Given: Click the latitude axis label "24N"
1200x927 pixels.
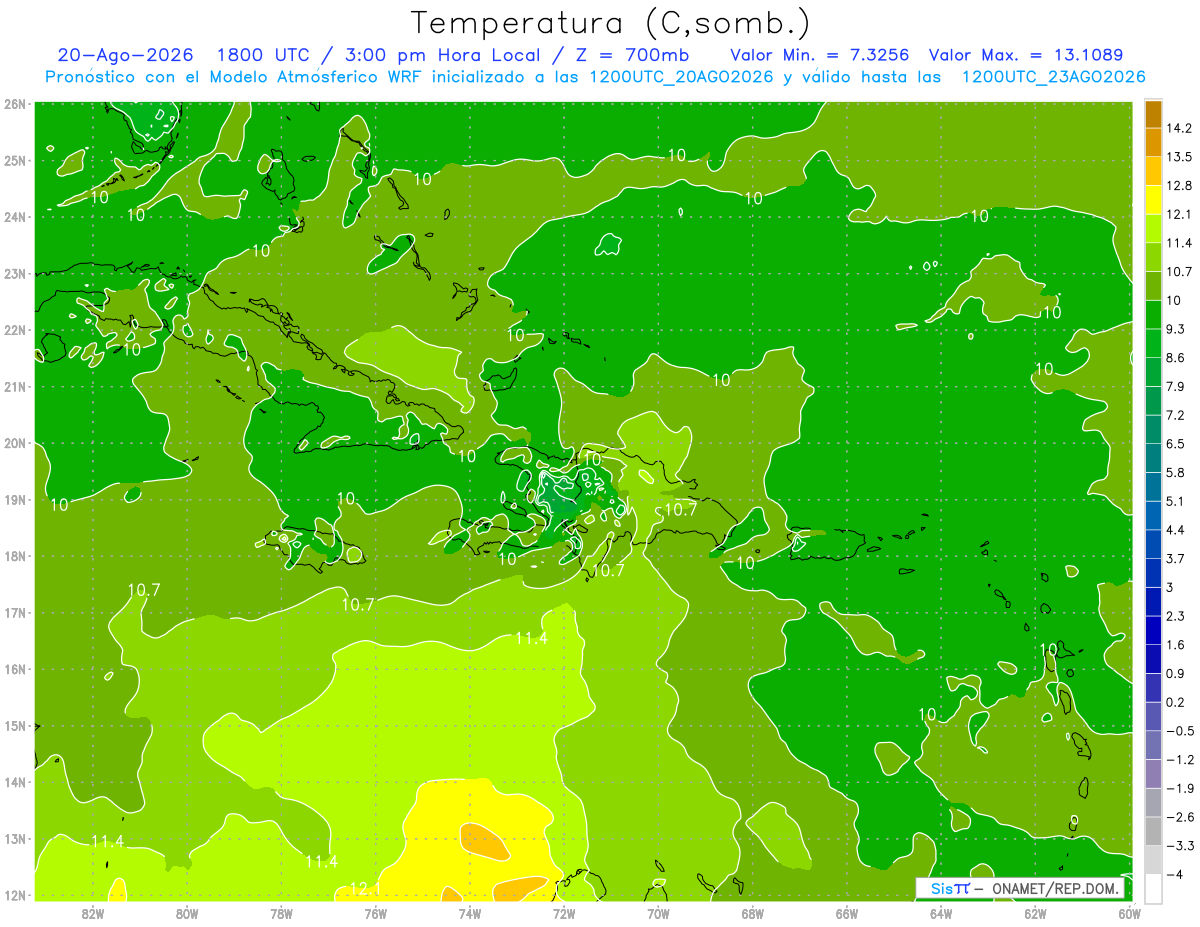Looking at the screenshot, I should tap(14, 217).
